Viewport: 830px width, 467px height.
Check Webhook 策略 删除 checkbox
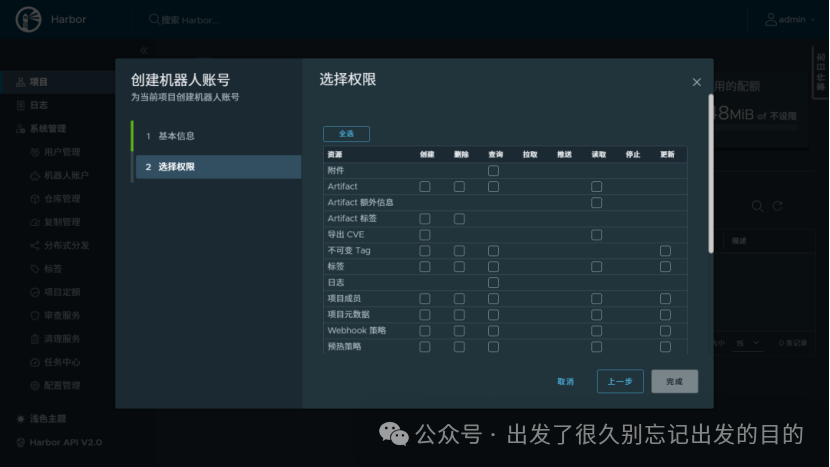[x=459, y=330]
